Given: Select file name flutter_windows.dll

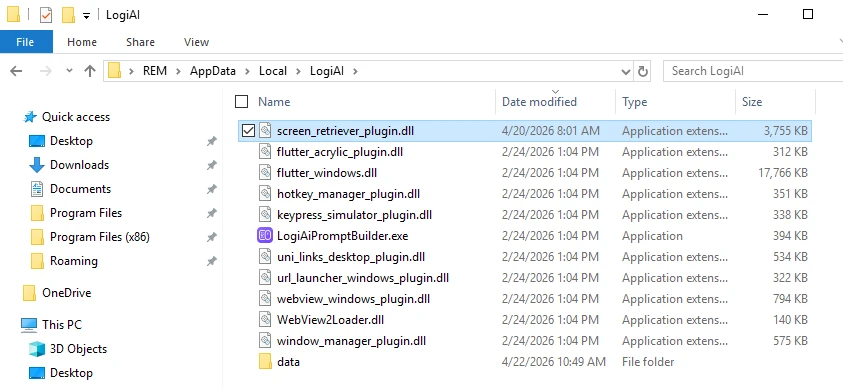Looking at the screenshot, I should [327, 173].
